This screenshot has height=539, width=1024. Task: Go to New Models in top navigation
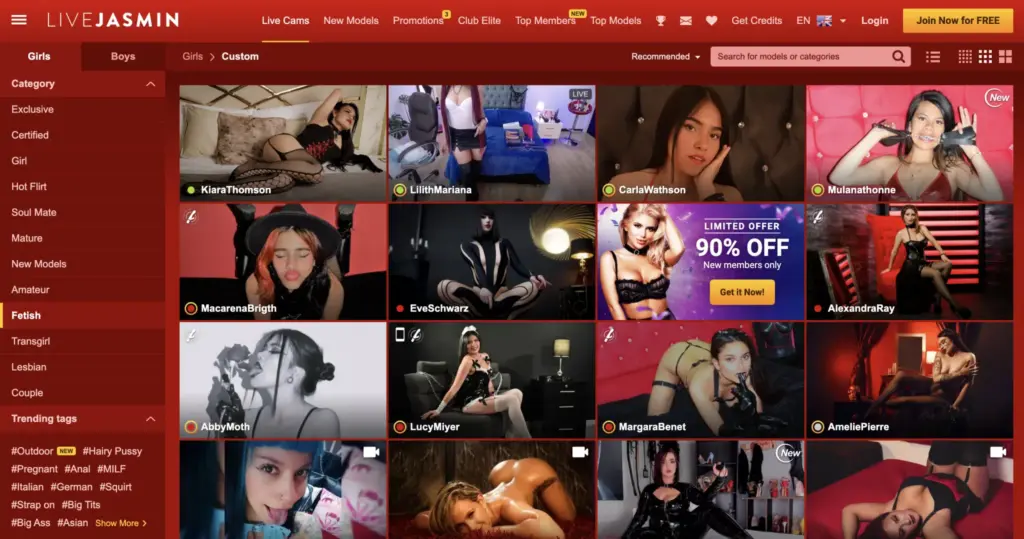point(351,21)
